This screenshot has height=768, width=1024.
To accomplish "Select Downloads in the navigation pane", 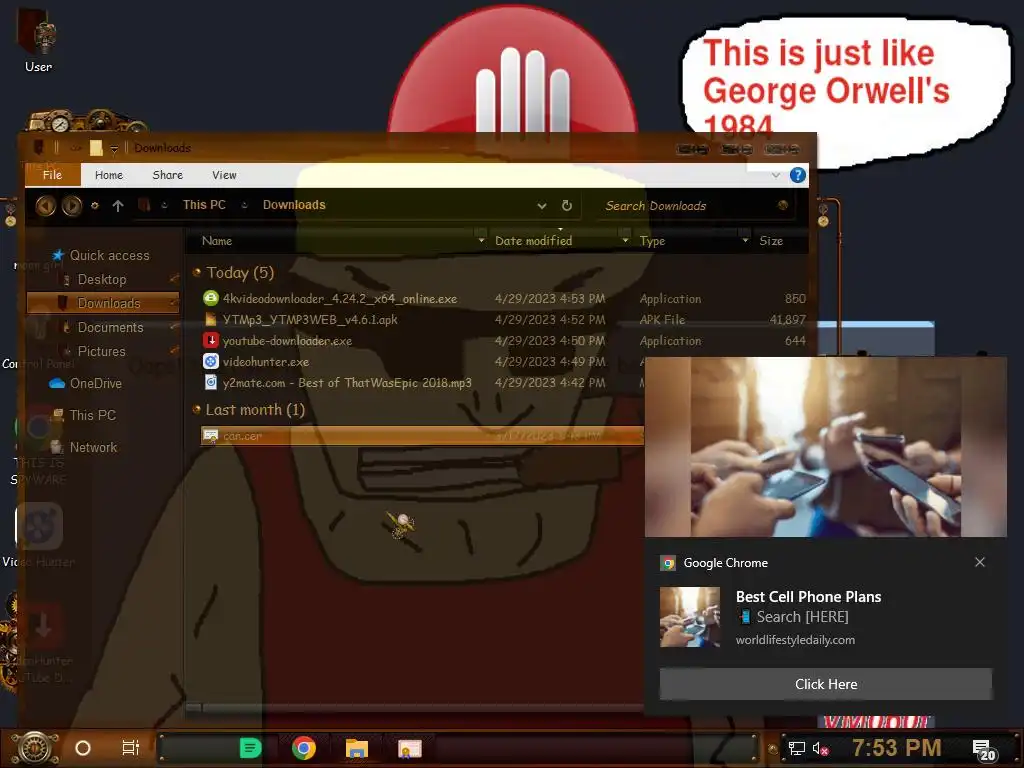I will (103, 303).
